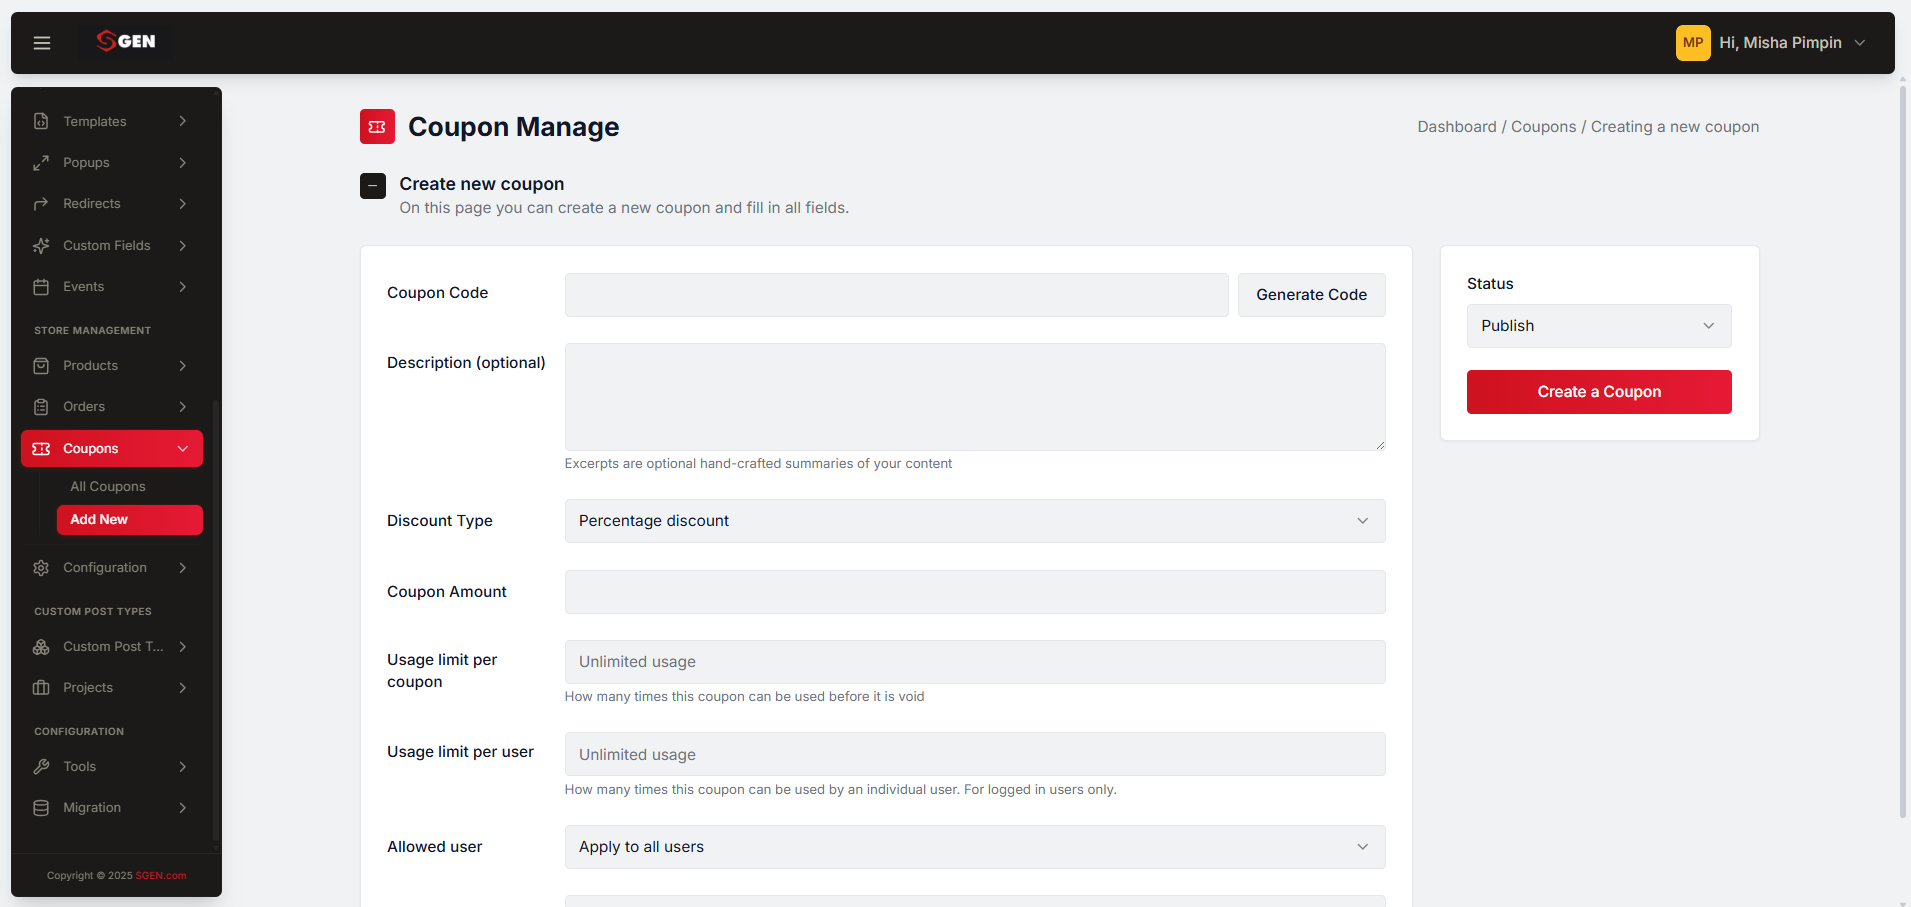Open the Status Publish dropdown
The height and width of the screenshot is (907, 1911).
pyautogui.click(x=1599, y=326)
